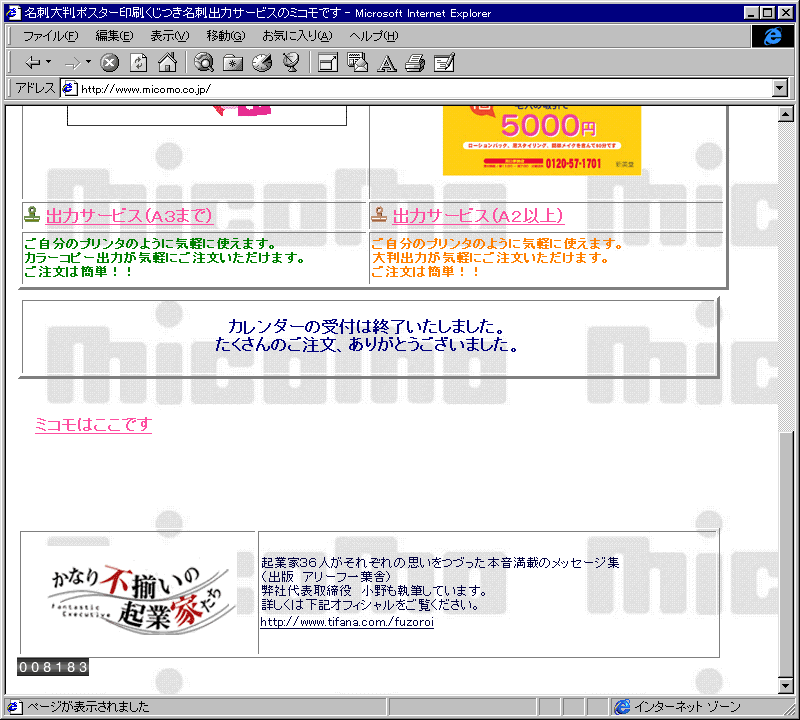Click the 弊社代表取締役 小野も執筆しています text
This screenshot has height=720, width=800.
coord(374,591)
